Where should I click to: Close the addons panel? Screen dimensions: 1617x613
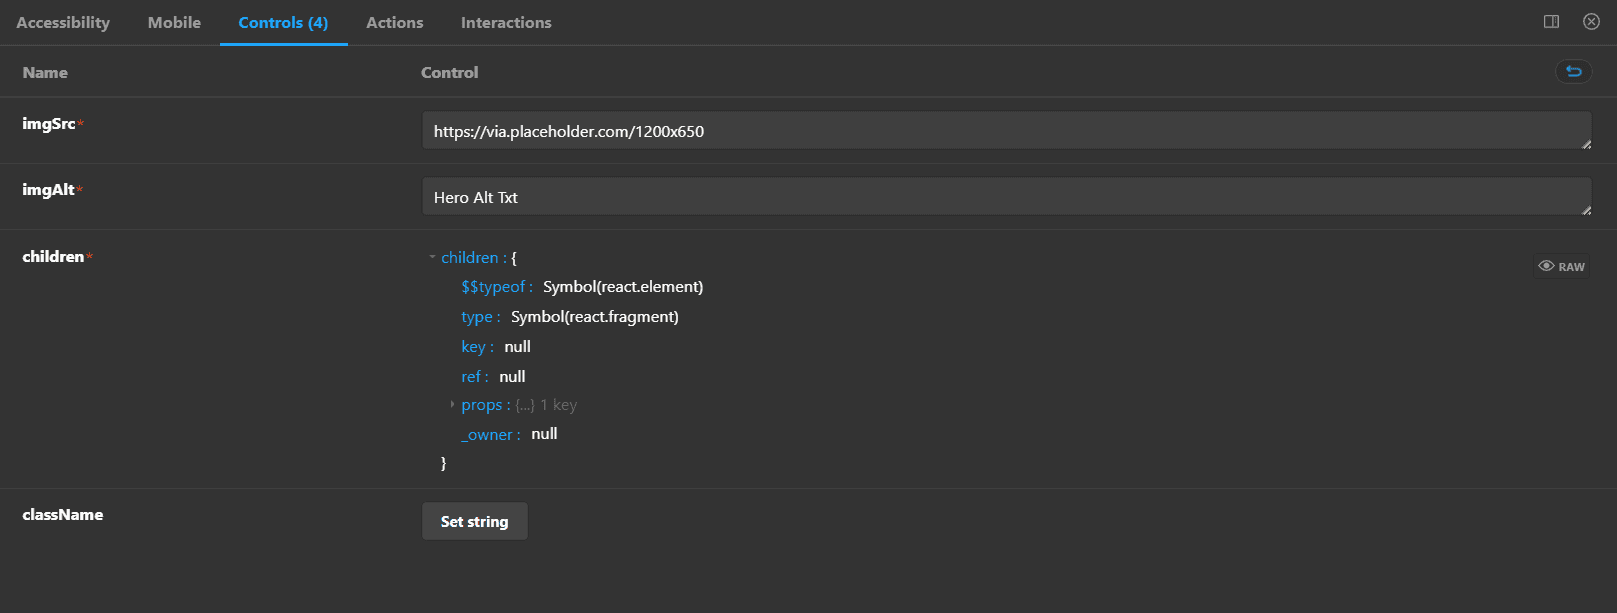click(x=1591, y=22)
